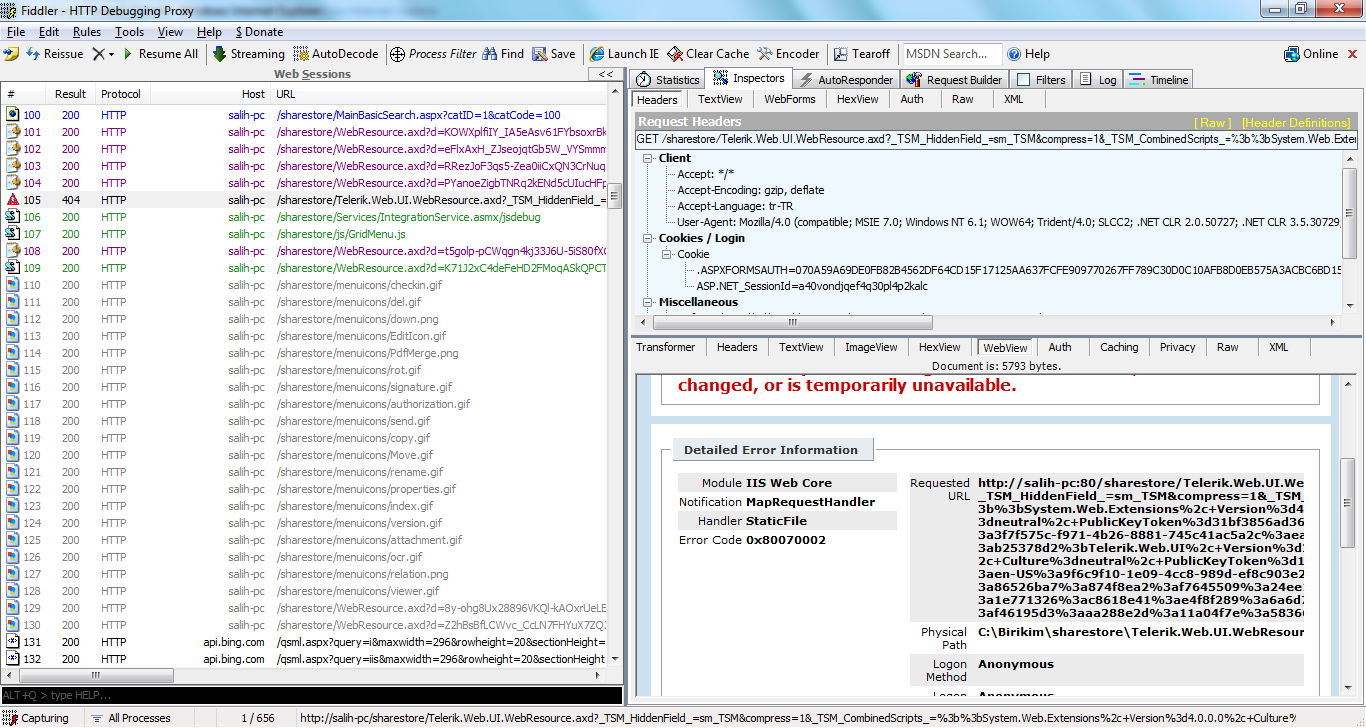The width and height of the screenshot is (1366, 728).
Task: Collapse the Client headers node
Action: coord(648,158)
